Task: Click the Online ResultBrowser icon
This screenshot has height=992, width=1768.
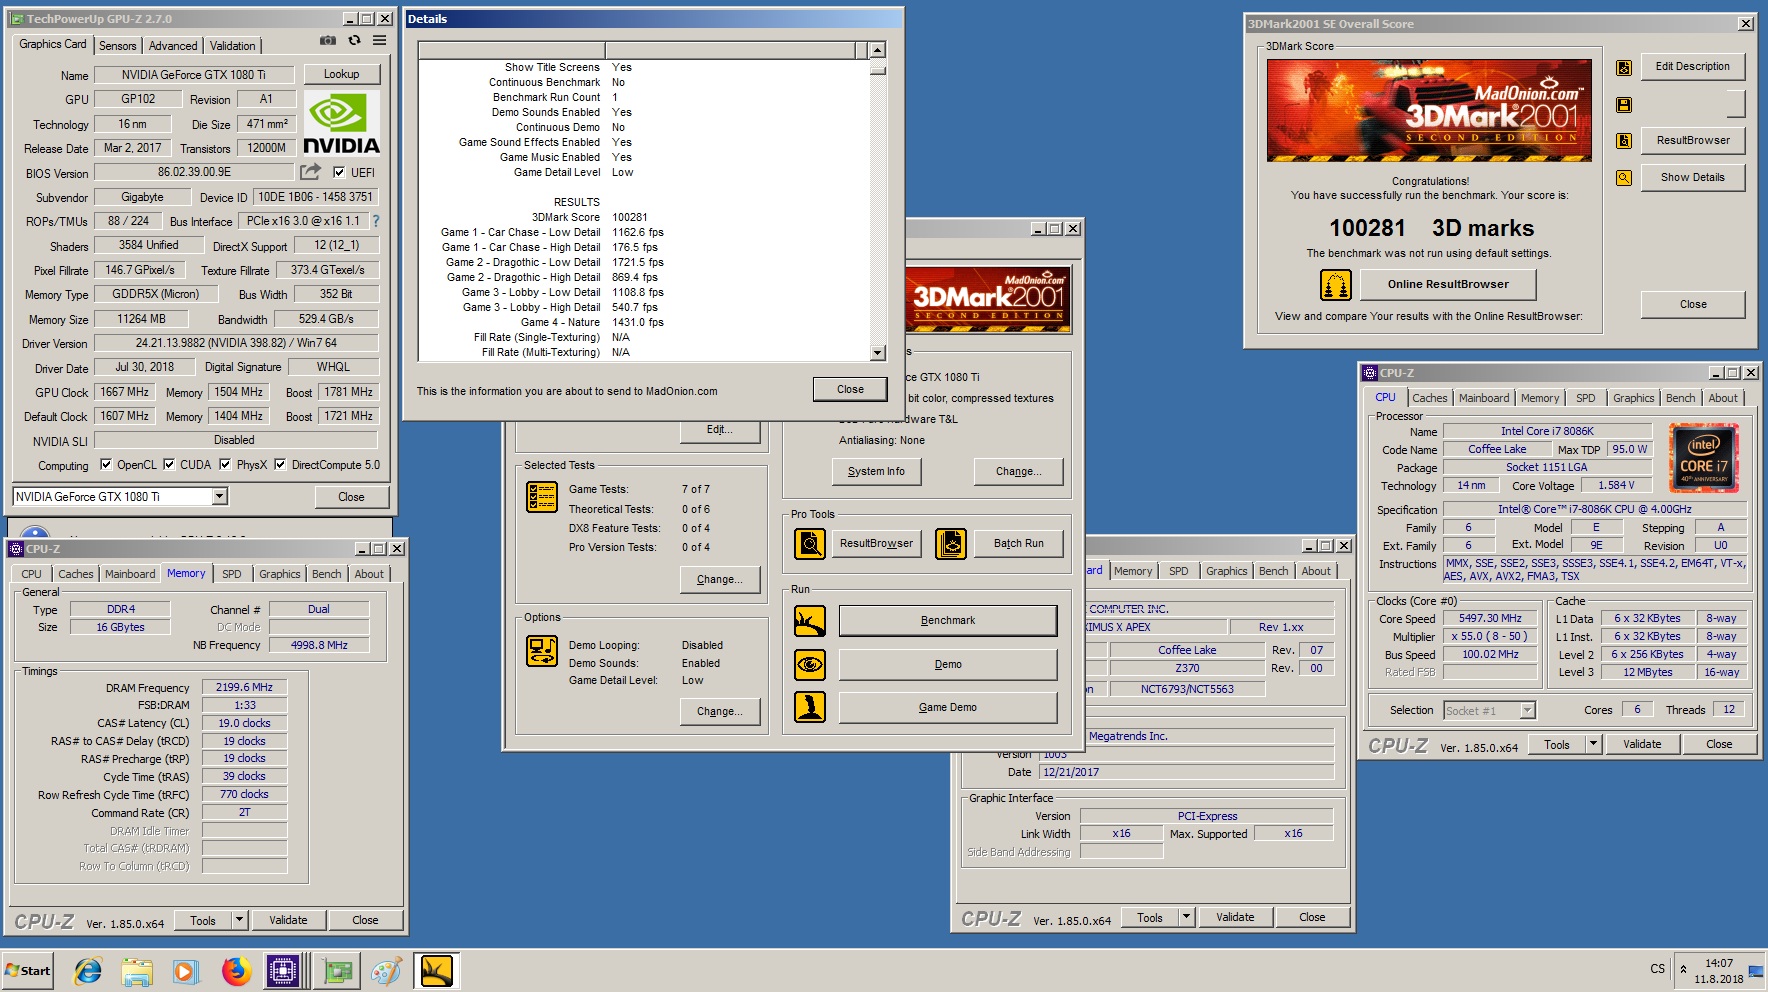Action: [1336, 285]
